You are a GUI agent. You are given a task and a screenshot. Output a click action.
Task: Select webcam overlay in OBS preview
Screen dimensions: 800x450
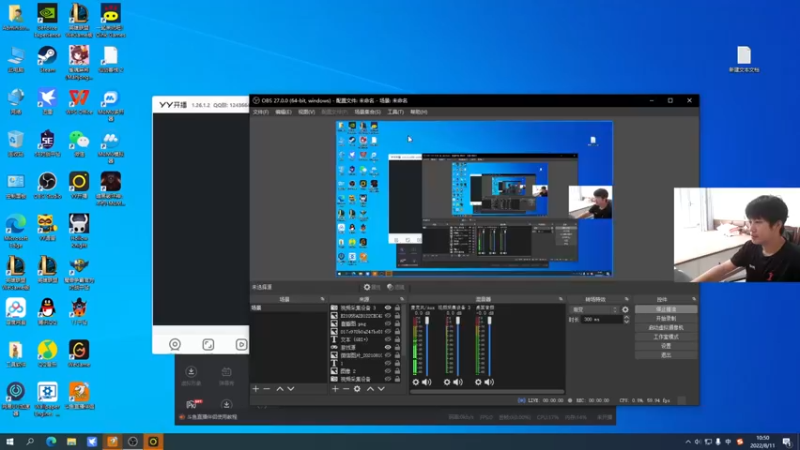point(590,203)
